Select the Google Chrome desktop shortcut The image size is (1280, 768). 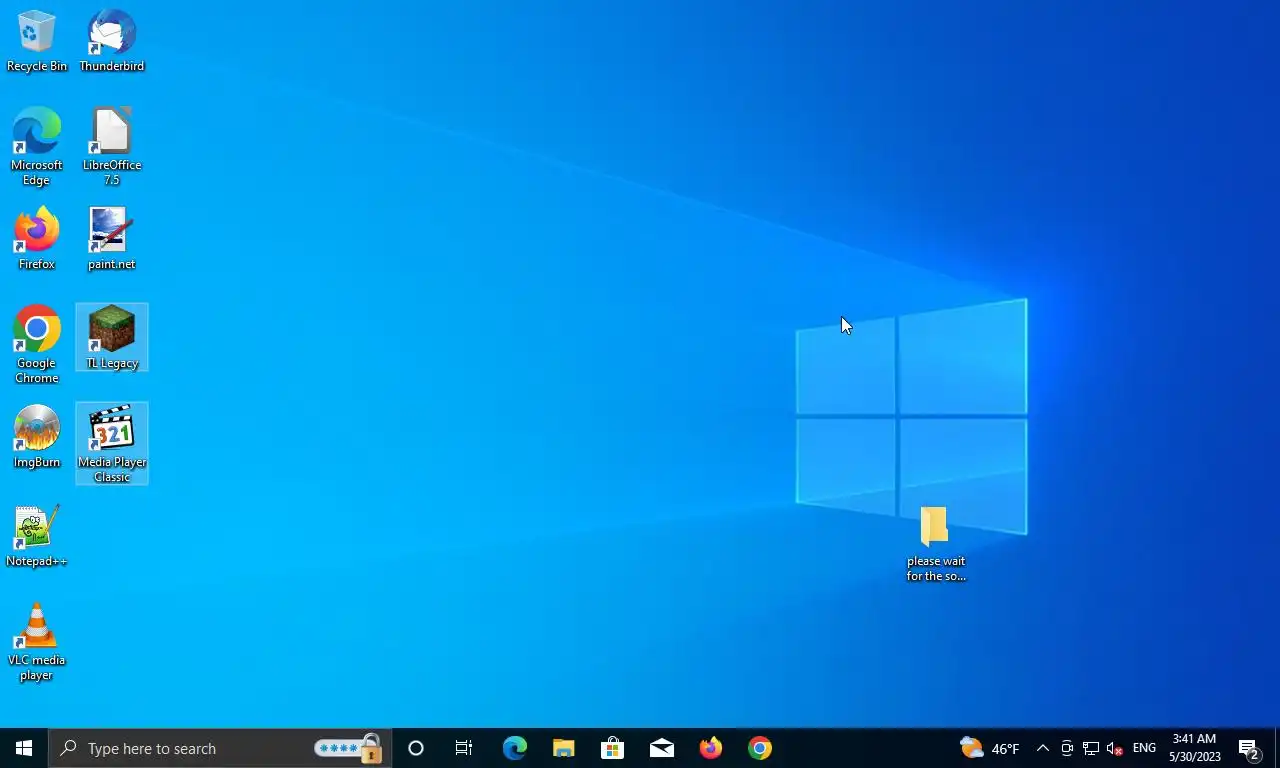[37, 345]
